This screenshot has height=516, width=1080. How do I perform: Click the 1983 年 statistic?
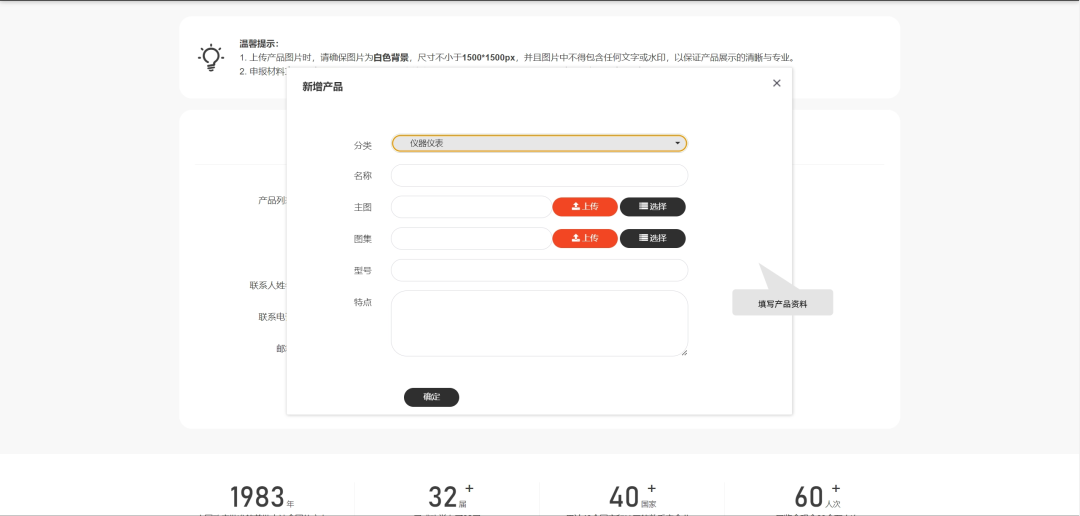click(262, 497)
